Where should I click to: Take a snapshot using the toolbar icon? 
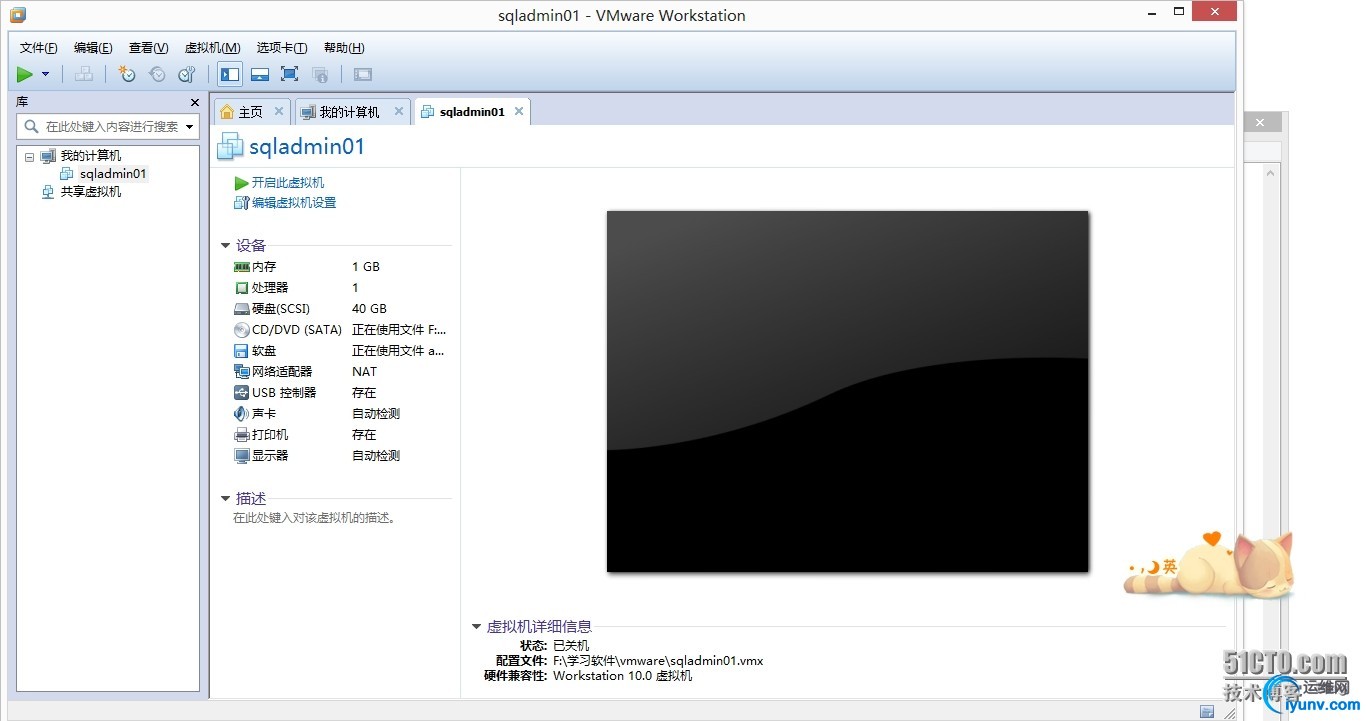coord(126,74)
